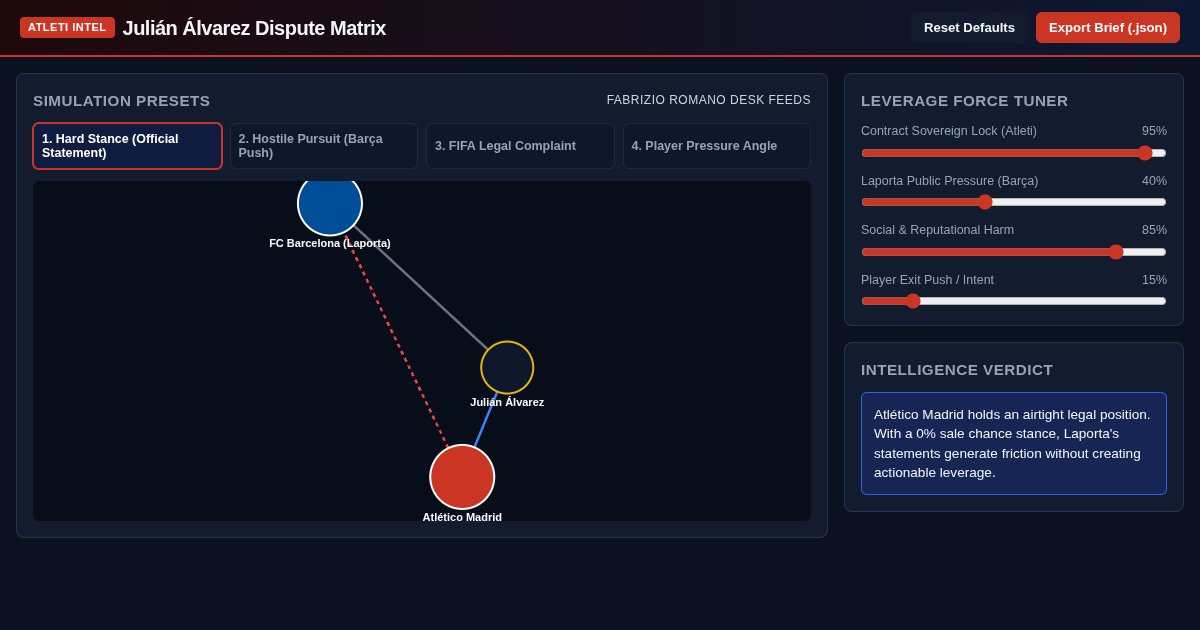Click the FC Barcelona (Laporta) node label
The image size is (1200, 630).
tap(330, 243)
